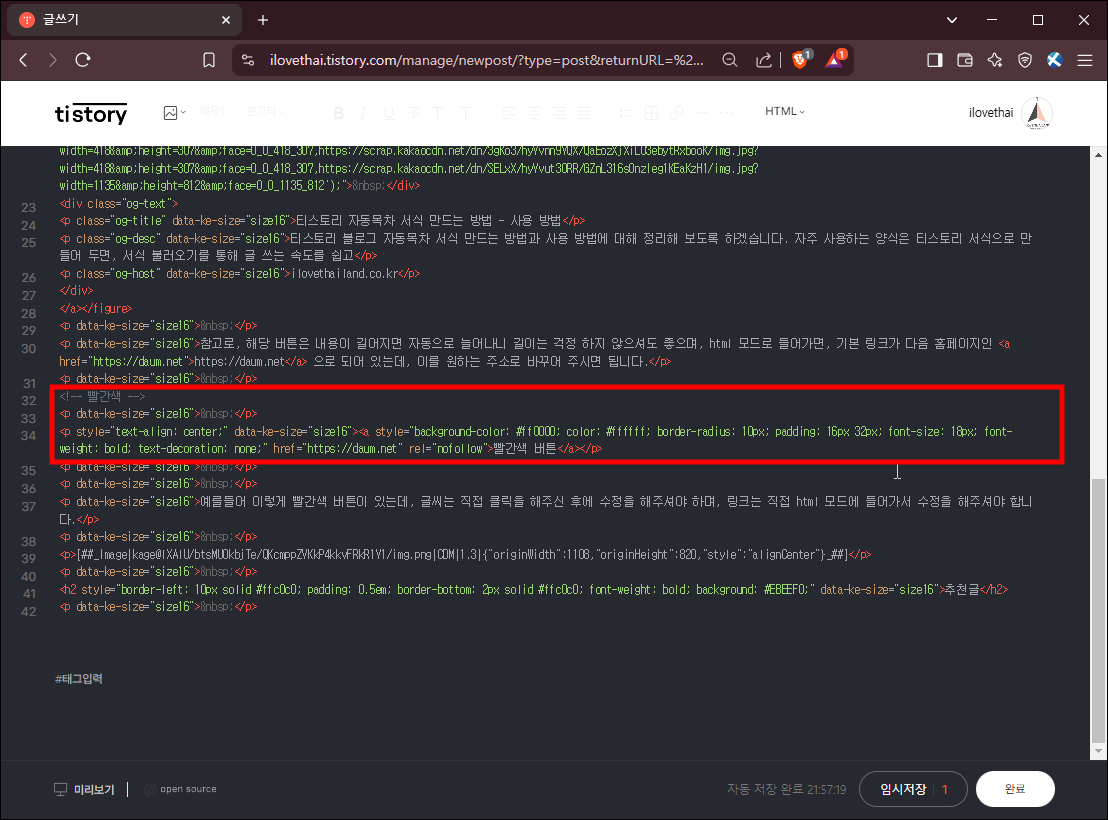Viewport: 1108px width, 820px height.
Task: Select the 글쓰기 browser tab
Action: 124,20
